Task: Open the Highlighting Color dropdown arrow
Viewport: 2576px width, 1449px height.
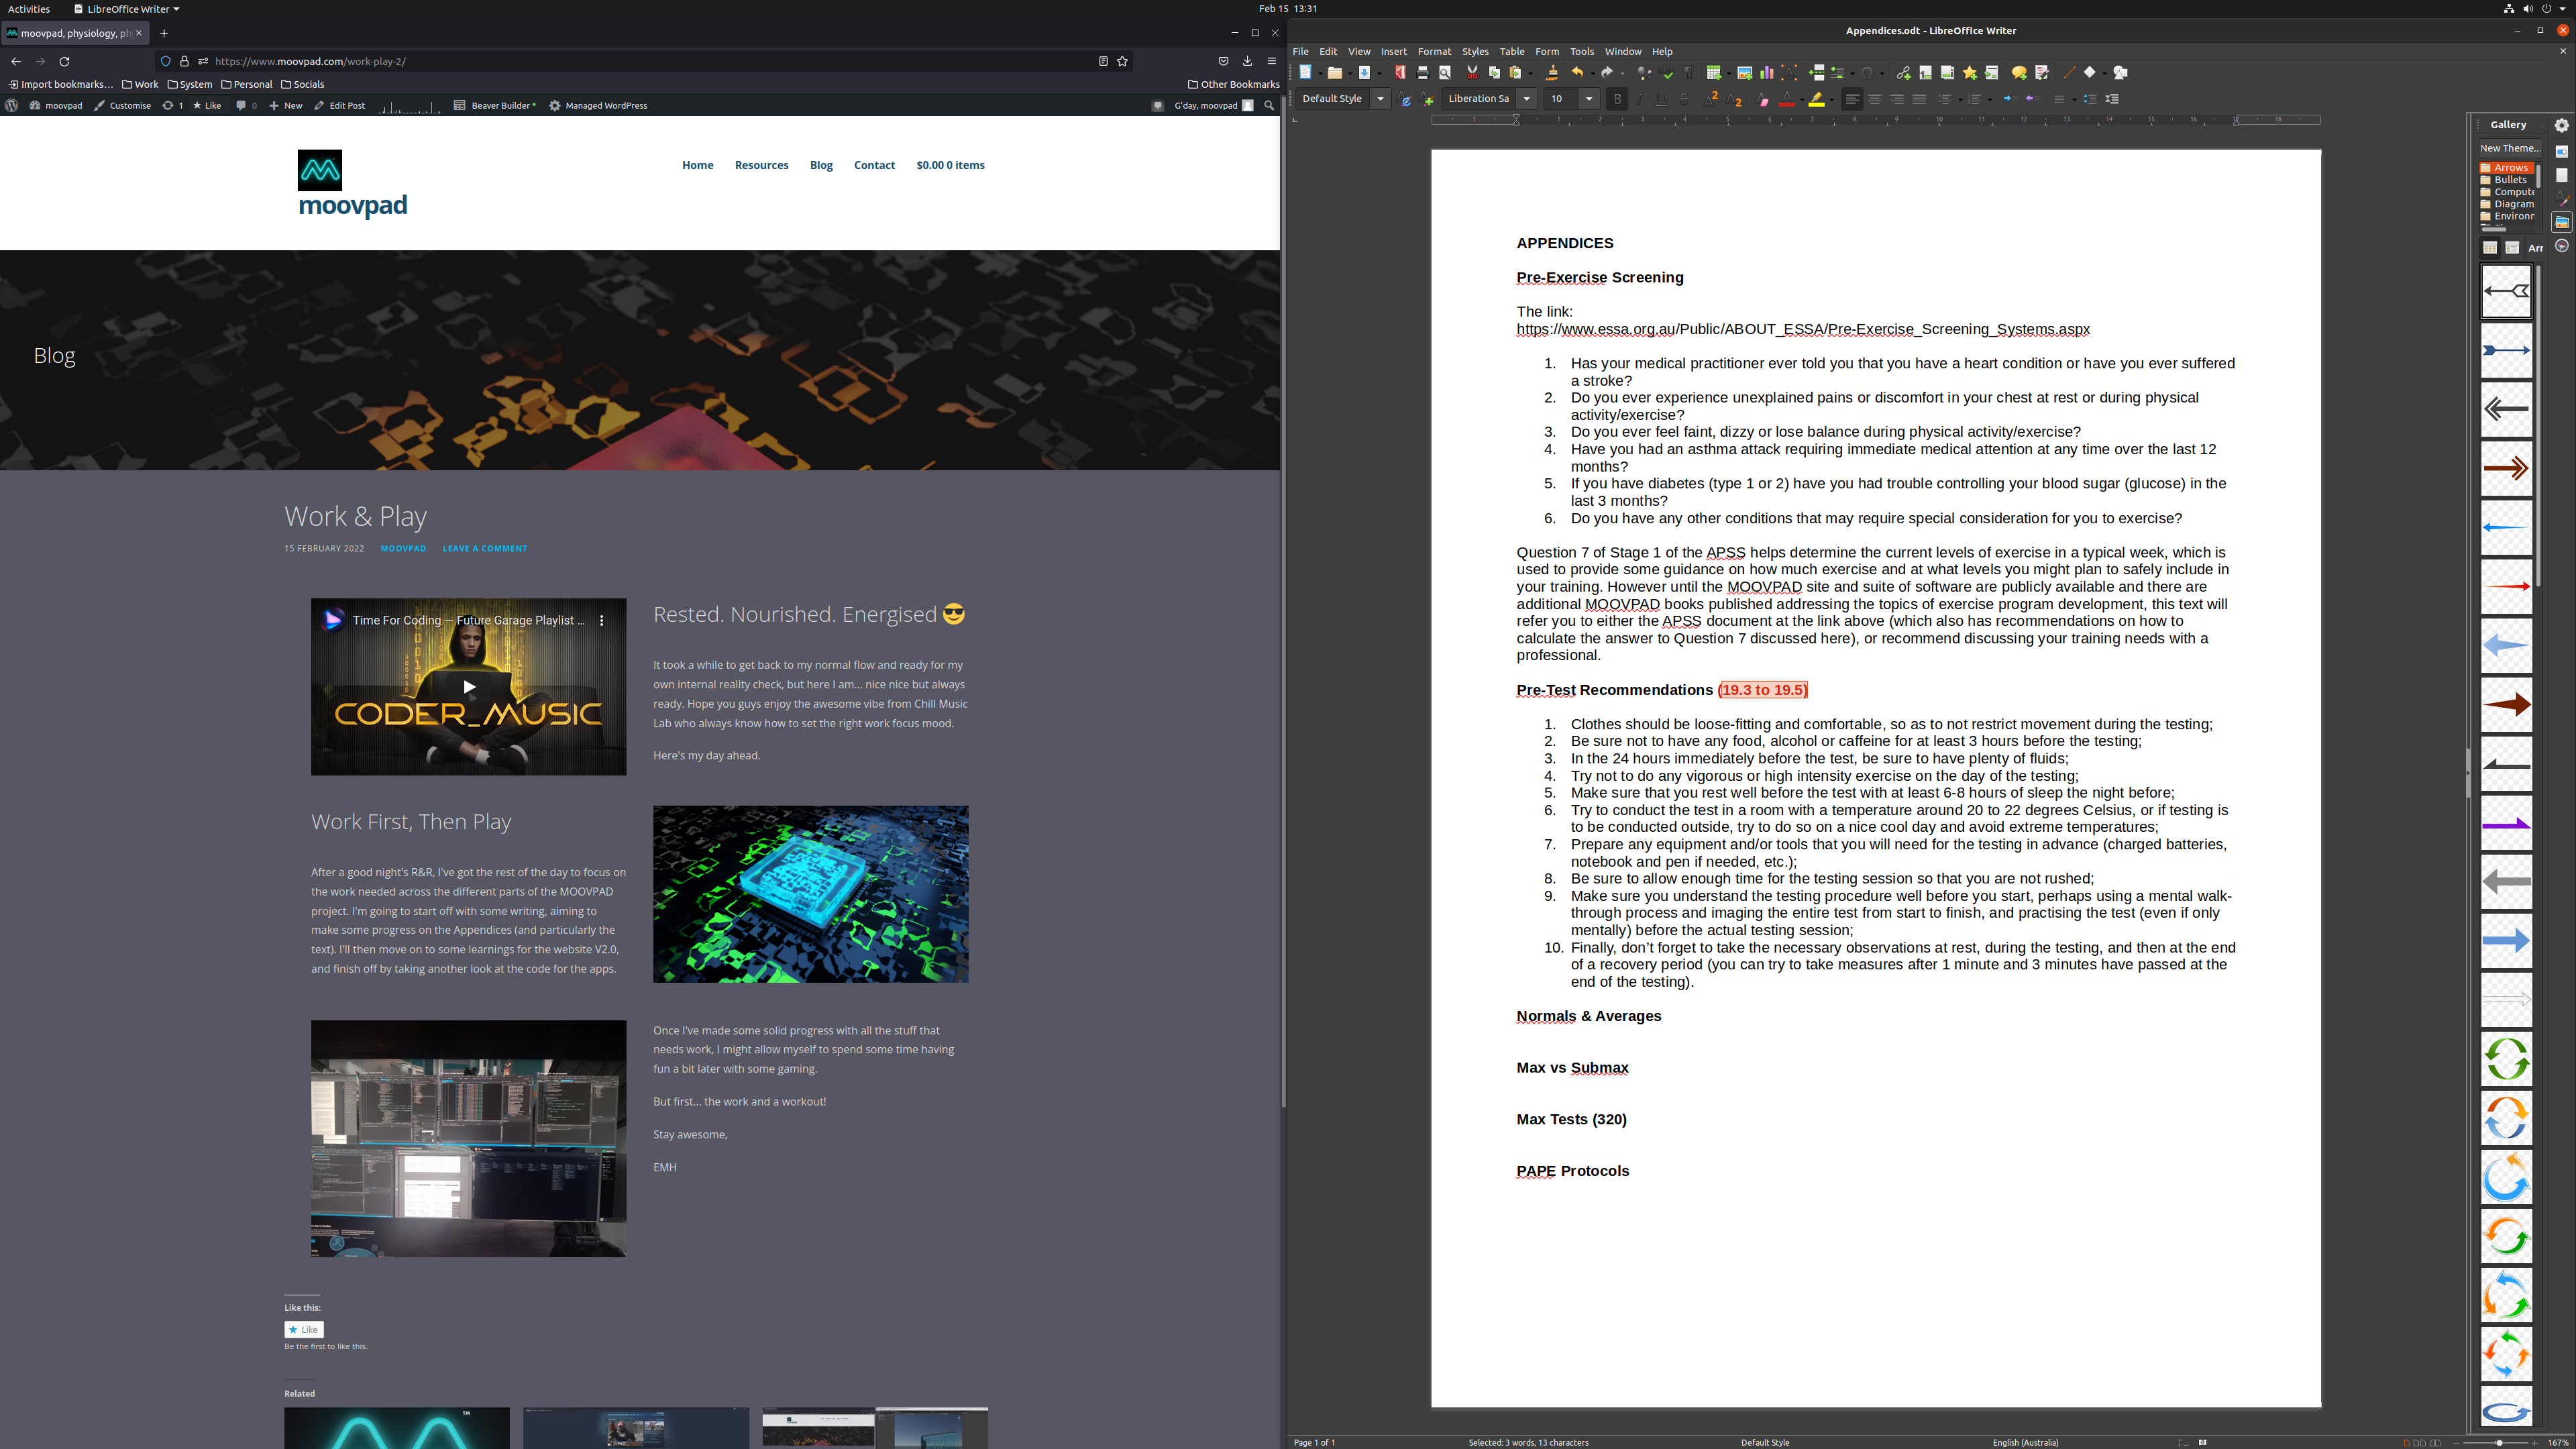Action: 1832,99
